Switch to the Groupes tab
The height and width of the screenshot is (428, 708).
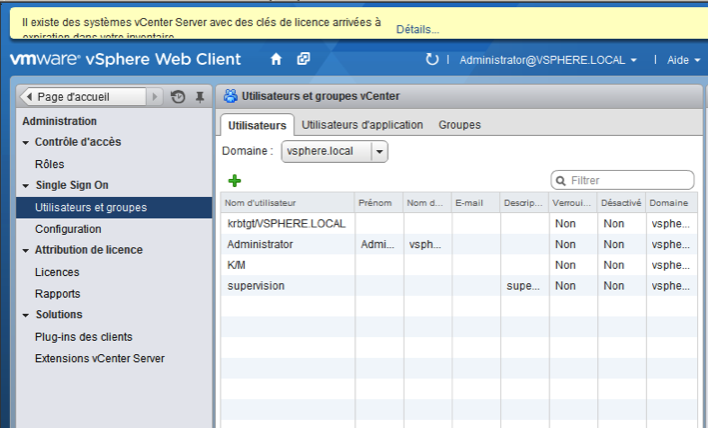pyautogui.click(x=459, y=125)
